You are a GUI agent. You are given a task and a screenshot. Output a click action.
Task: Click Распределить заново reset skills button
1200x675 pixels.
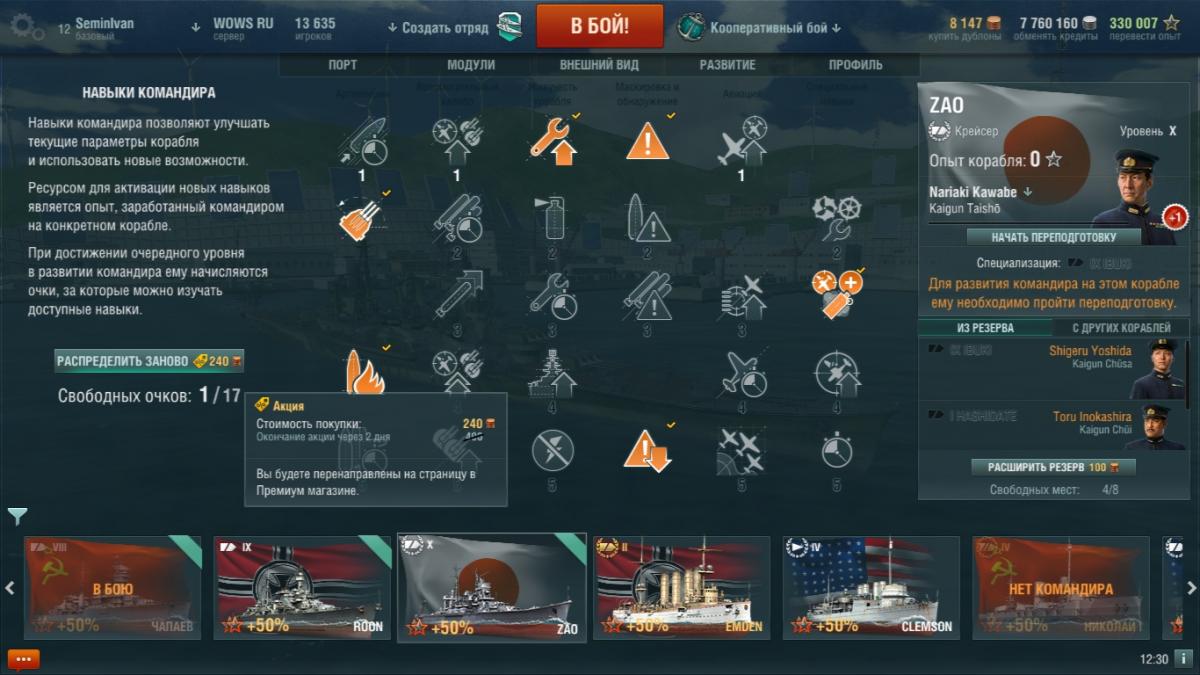point(150,361)
